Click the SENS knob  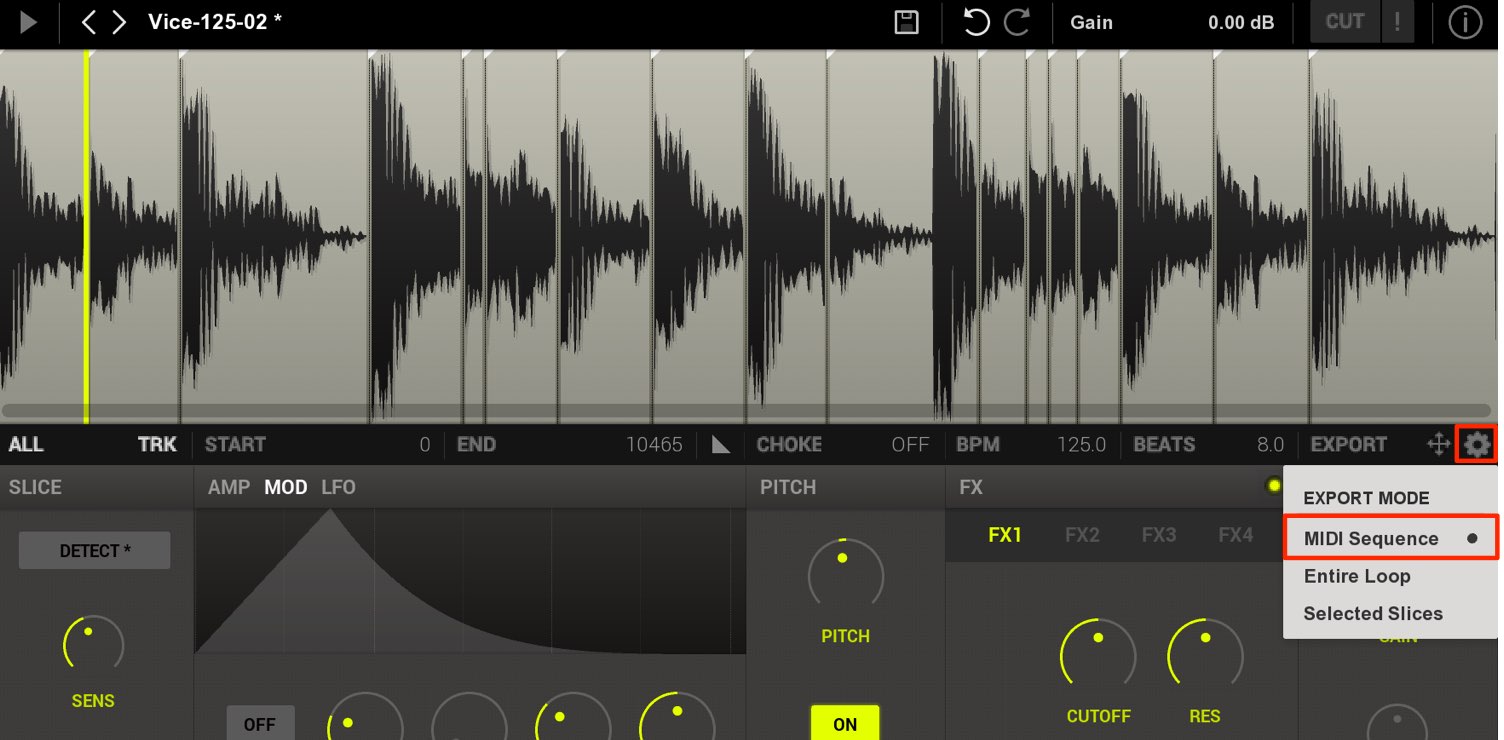click(93, 645)
